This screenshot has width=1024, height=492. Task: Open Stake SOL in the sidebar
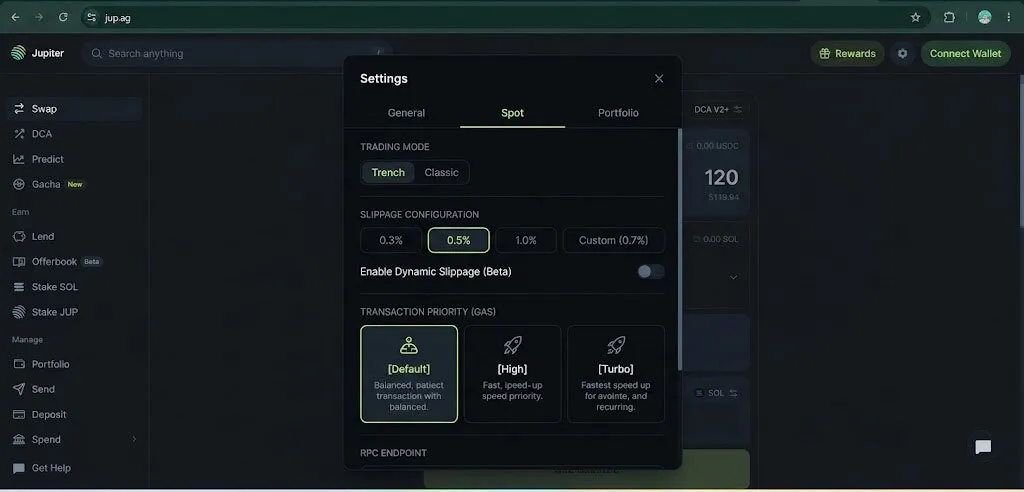coord(74,287)
